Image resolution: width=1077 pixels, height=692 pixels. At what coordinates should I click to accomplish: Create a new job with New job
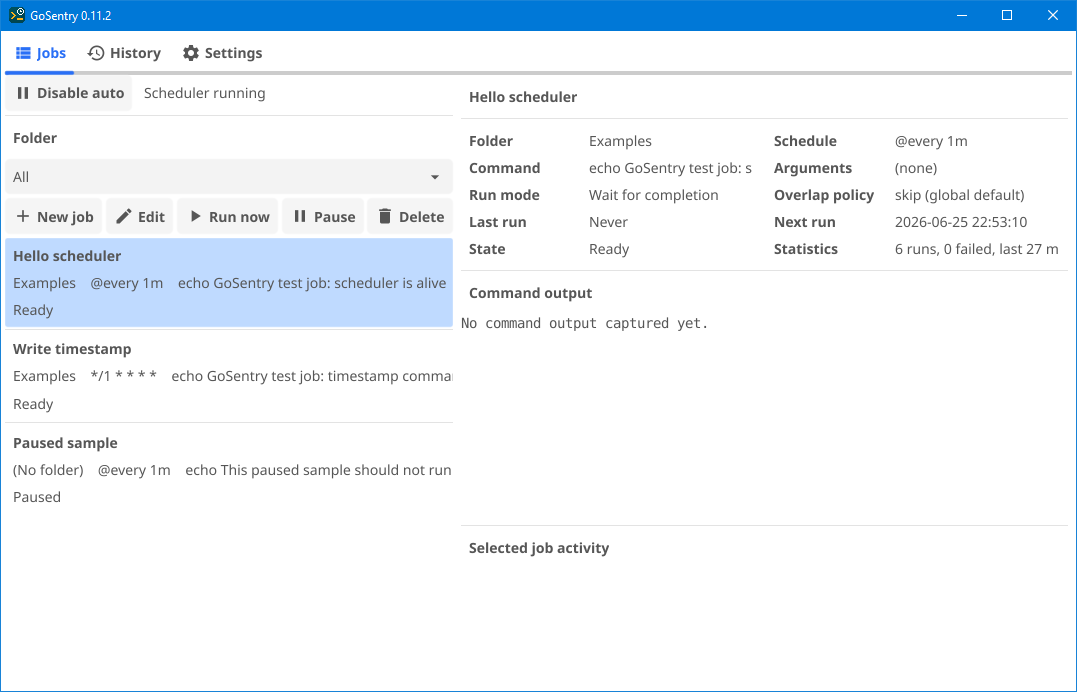tap(54, 216)
